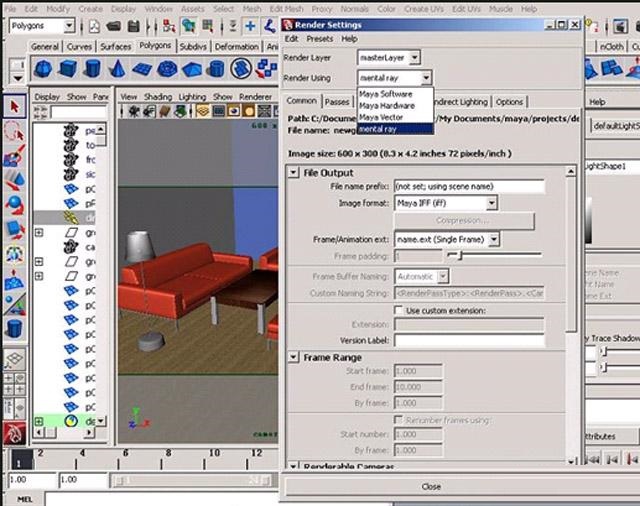Expand the defaultLightSet node in outliner
Image resolution: width=640 pixels, height=506 pixels.
[39, 421]
